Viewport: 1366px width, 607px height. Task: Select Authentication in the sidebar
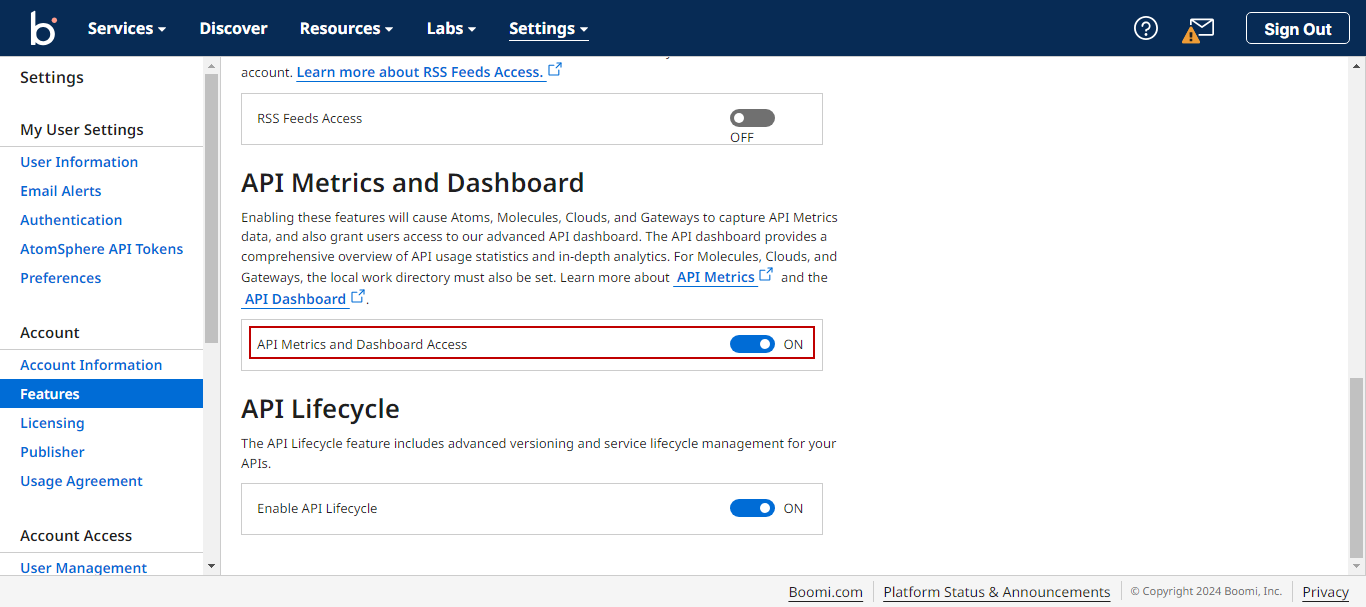(x=71, y=220)
